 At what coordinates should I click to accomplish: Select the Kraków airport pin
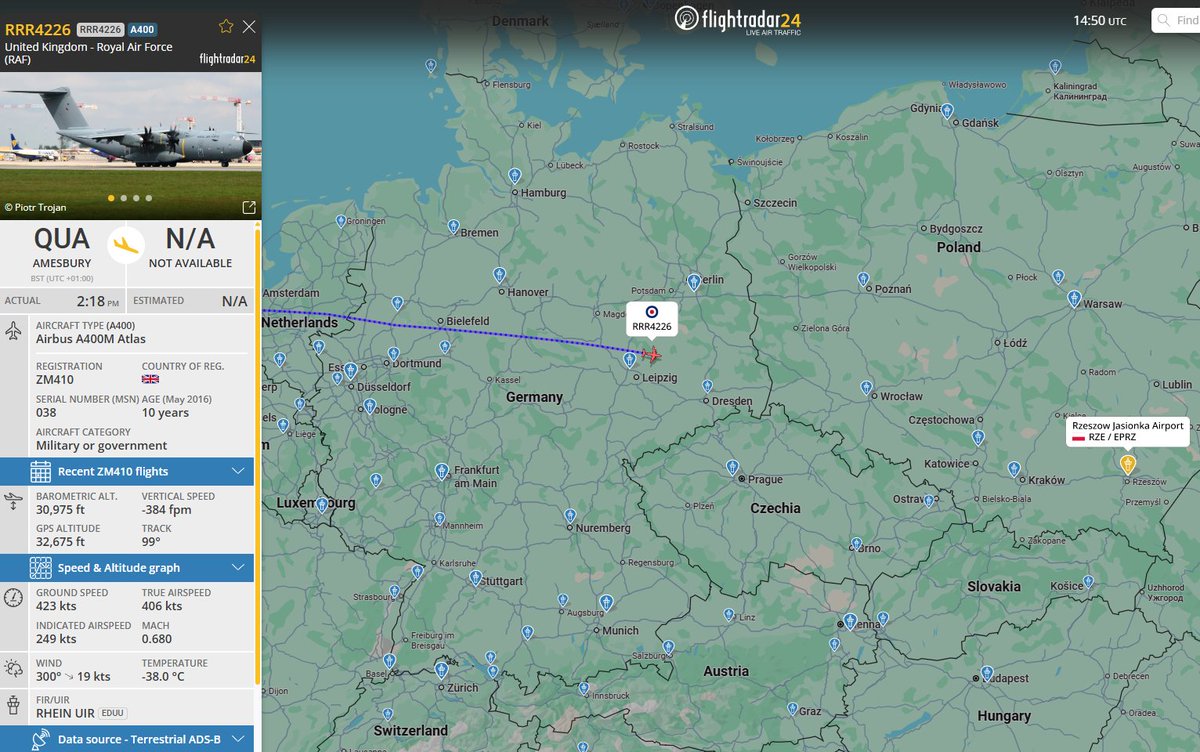pyautogui.click(x=1014, y=469)
